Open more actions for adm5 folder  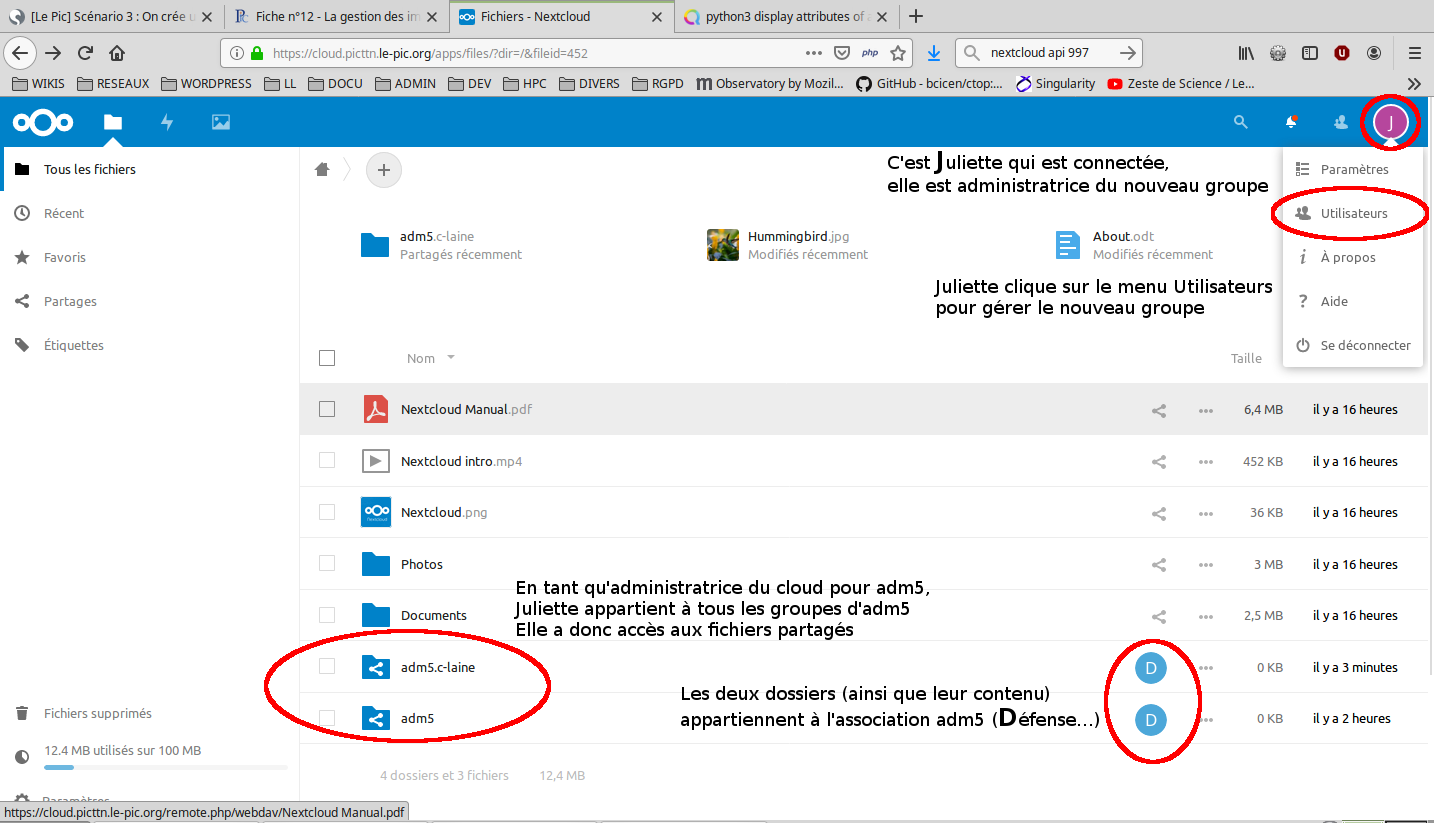pyautogui.click(x=1206, y=719)
